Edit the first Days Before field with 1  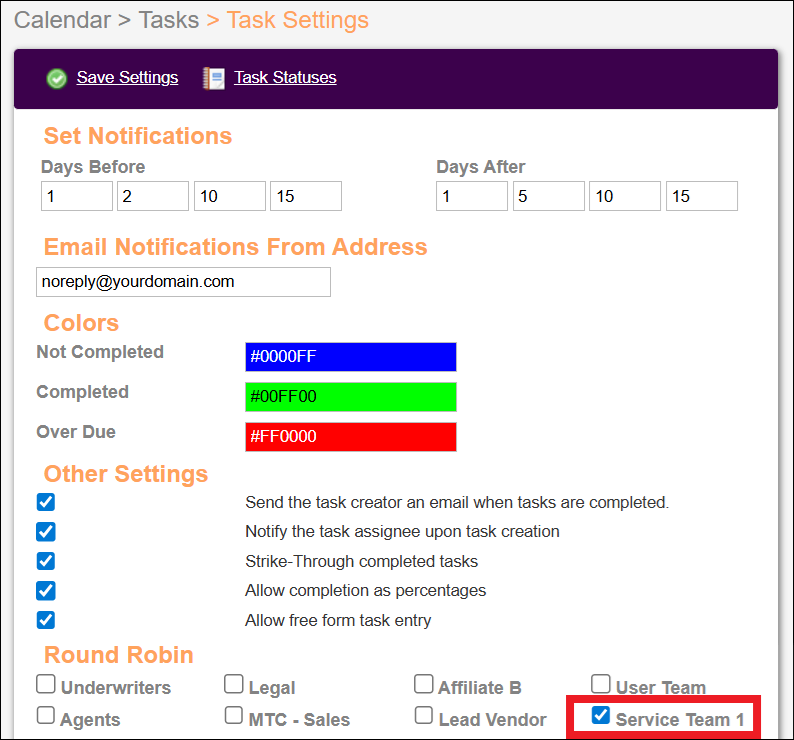click(77, 196)
